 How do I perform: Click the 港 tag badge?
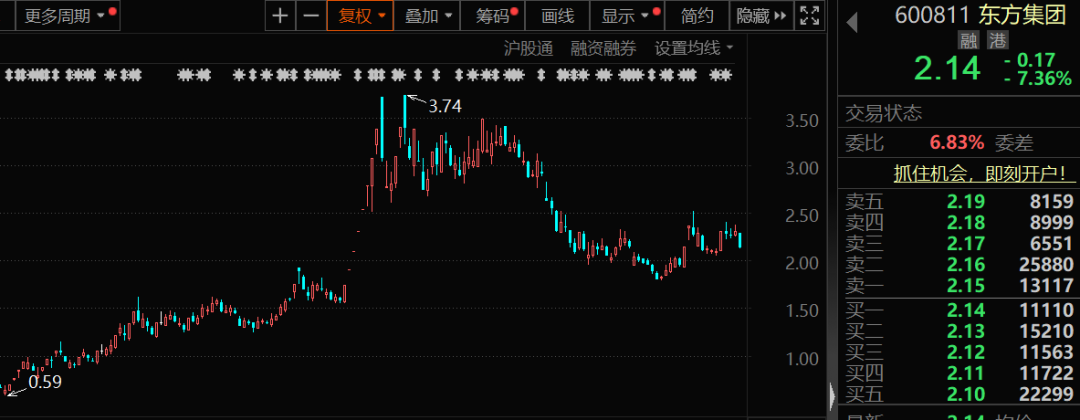pyautogui.click(x=997, y=41)
